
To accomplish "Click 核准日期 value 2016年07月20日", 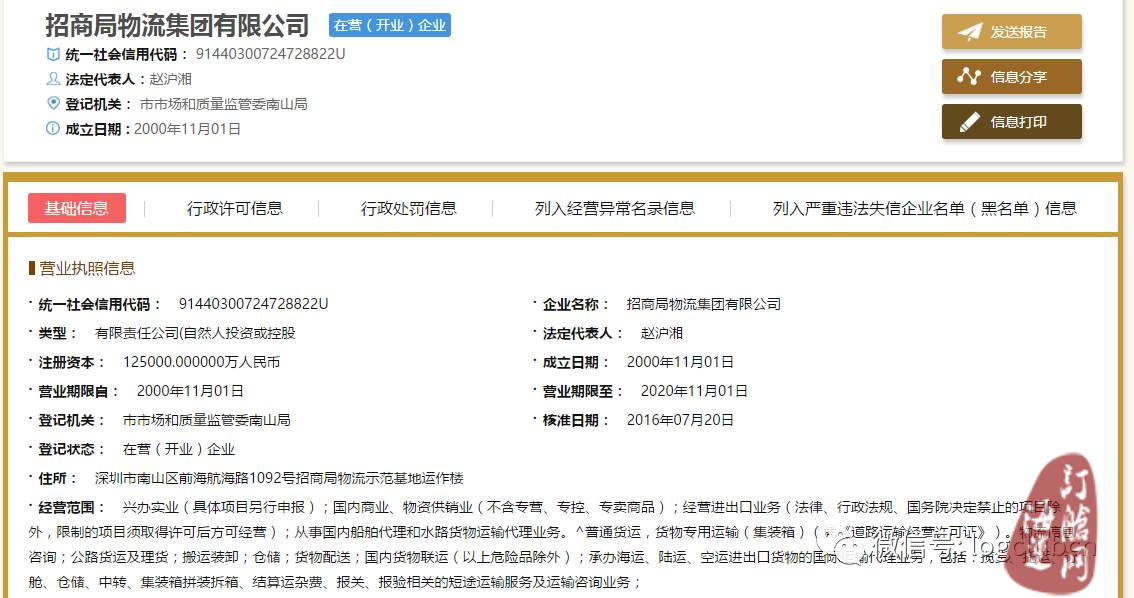I will pos(680,420).
